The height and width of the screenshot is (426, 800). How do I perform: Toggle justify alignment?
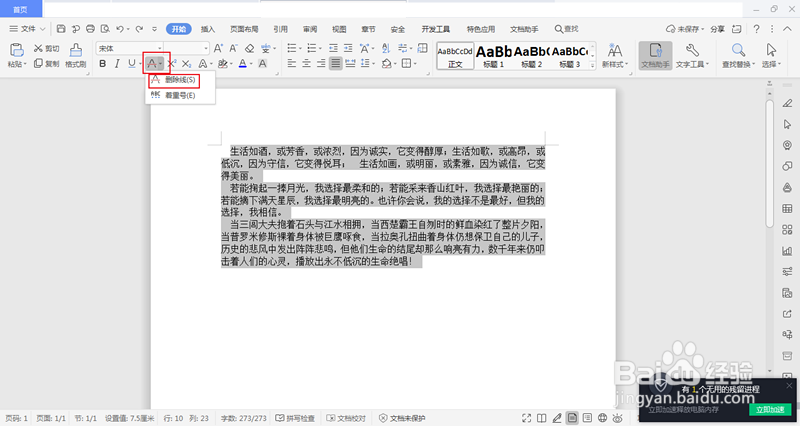tap(336, 64)
